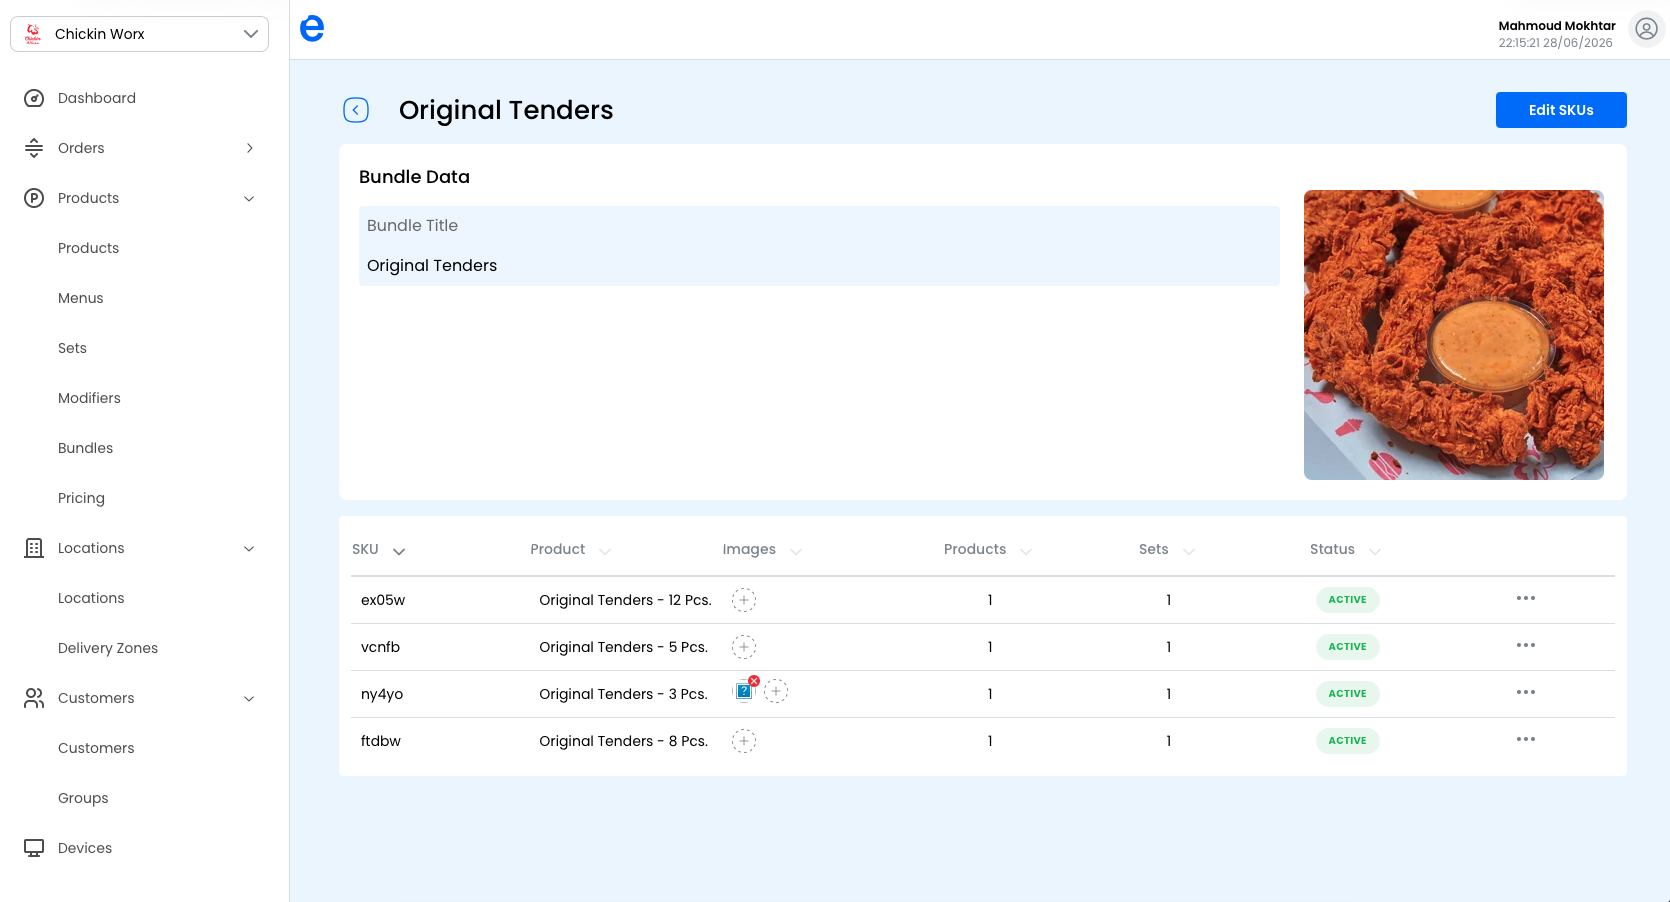Open Customers submenu item
Image resolution: width=1670 pixels, height=902 pixels.
pos(96,748)
